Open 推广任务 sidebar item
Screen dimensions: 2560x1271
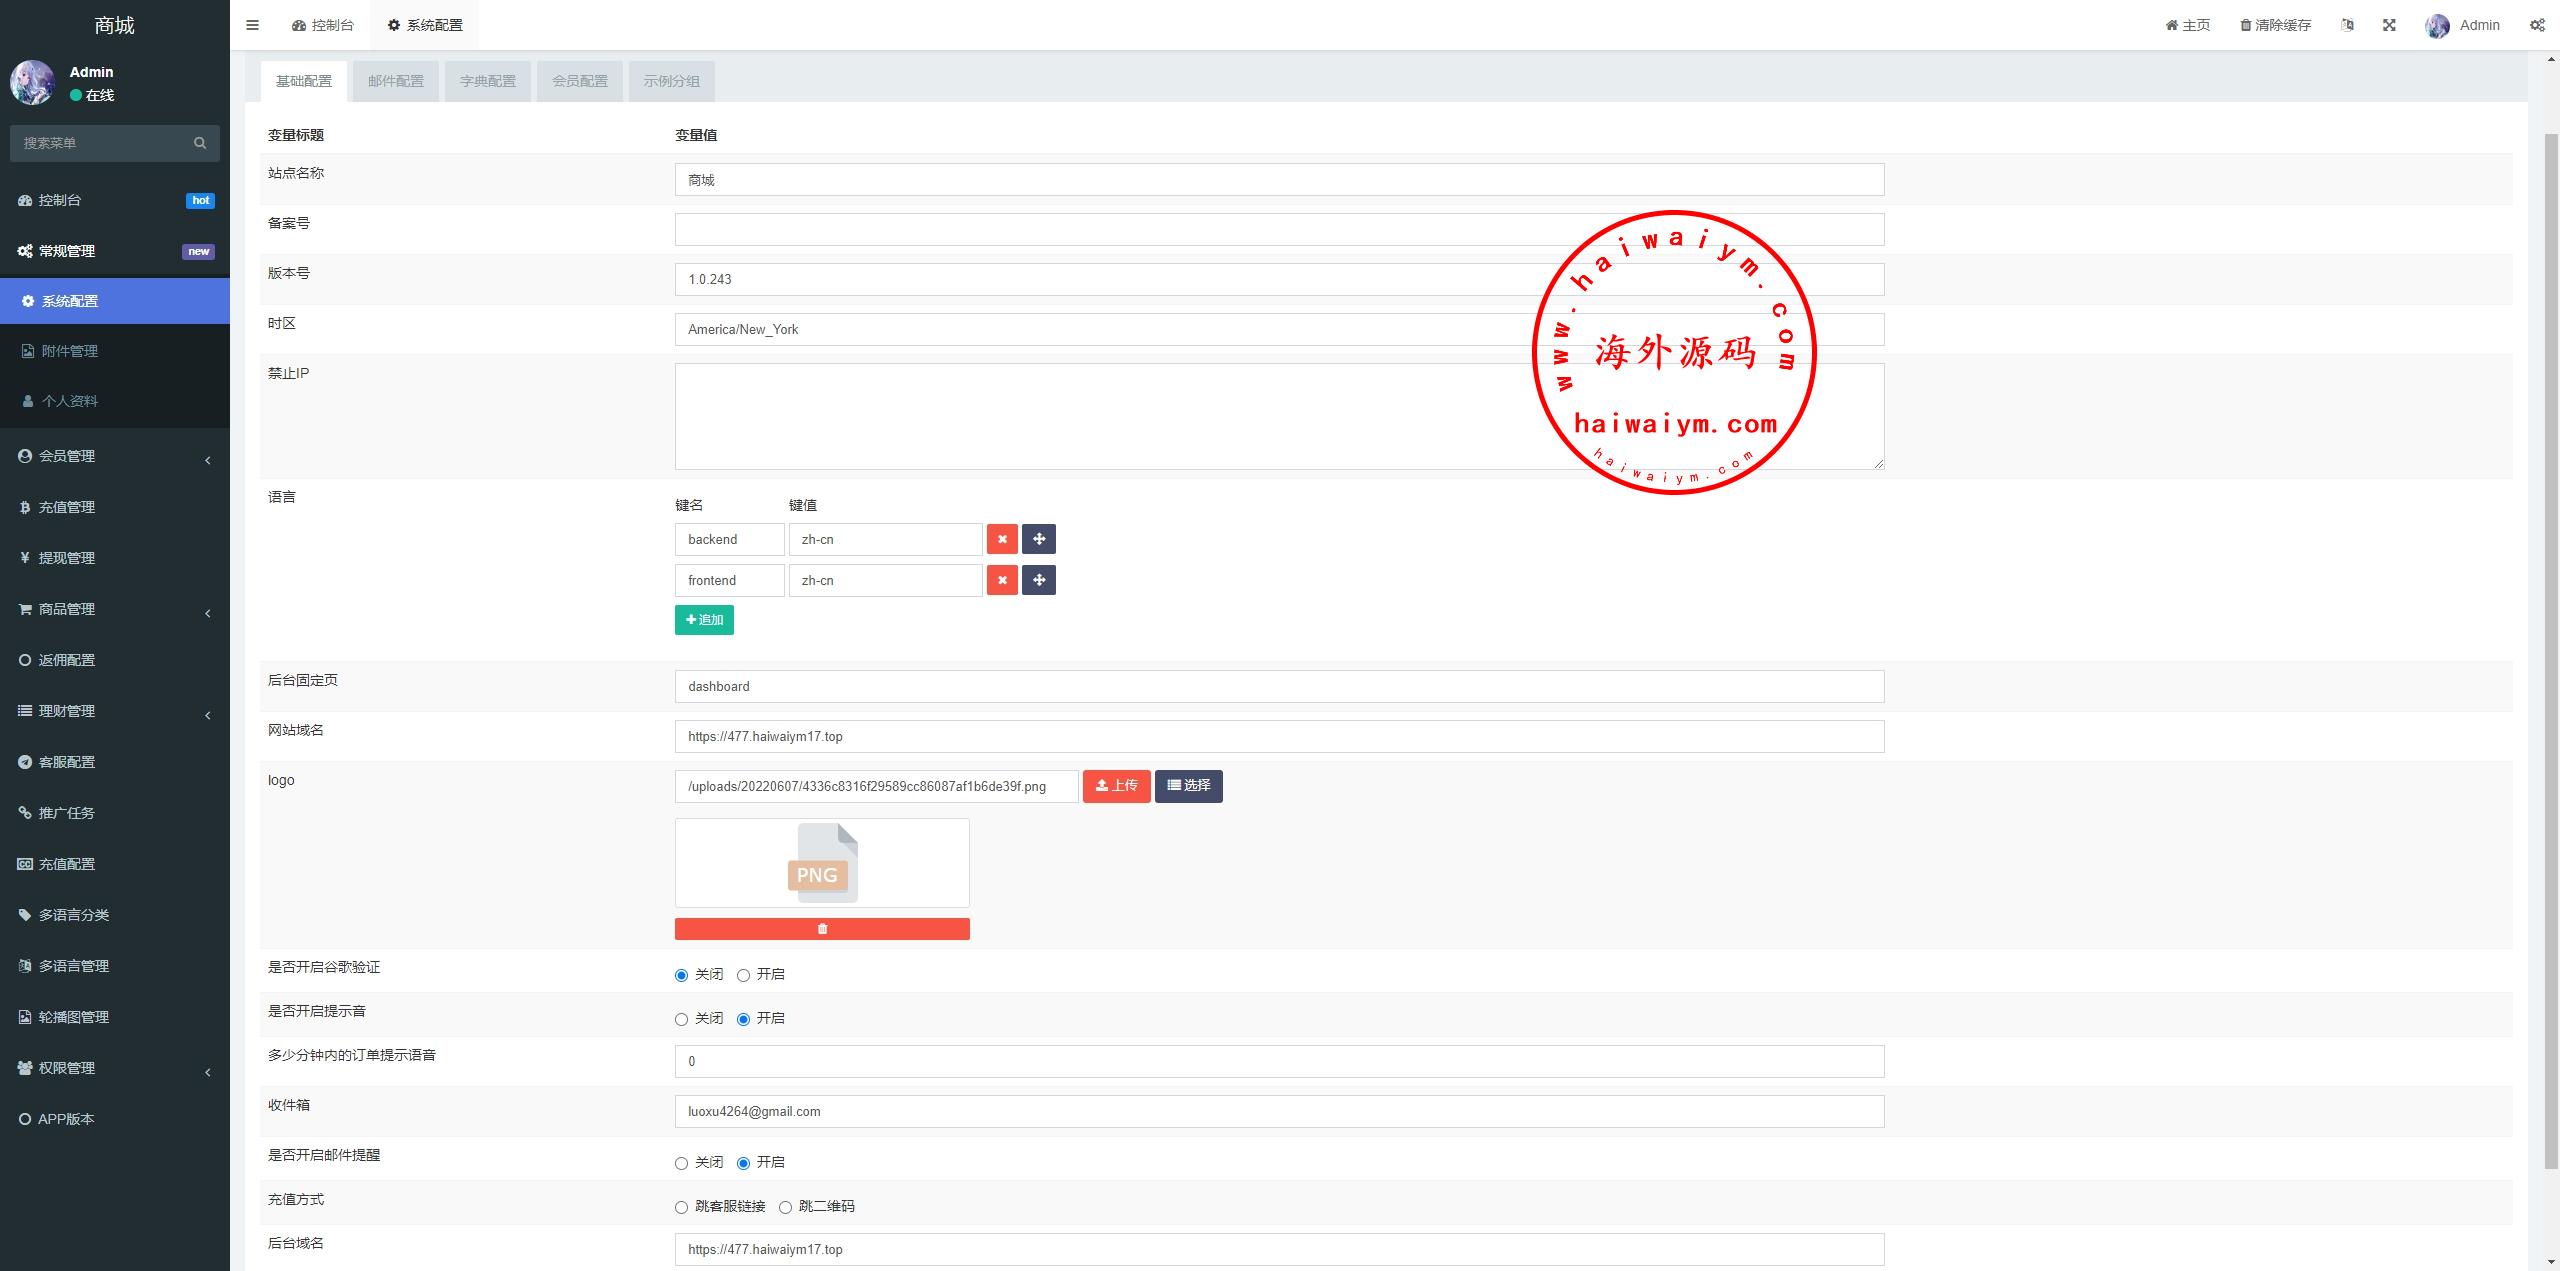pyautogui.click(x=115, y=813)
